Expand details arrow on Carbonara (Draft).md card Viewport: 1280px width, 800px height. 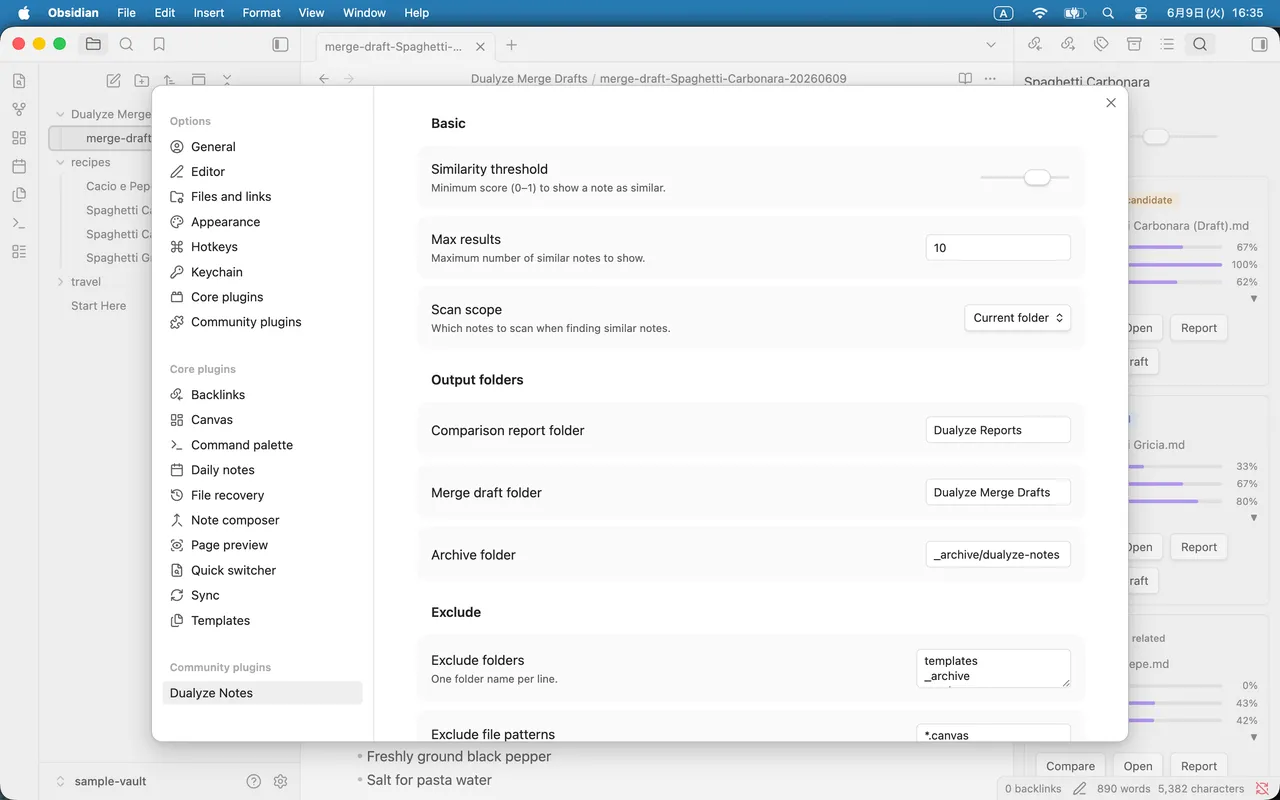coord(1253,298)
